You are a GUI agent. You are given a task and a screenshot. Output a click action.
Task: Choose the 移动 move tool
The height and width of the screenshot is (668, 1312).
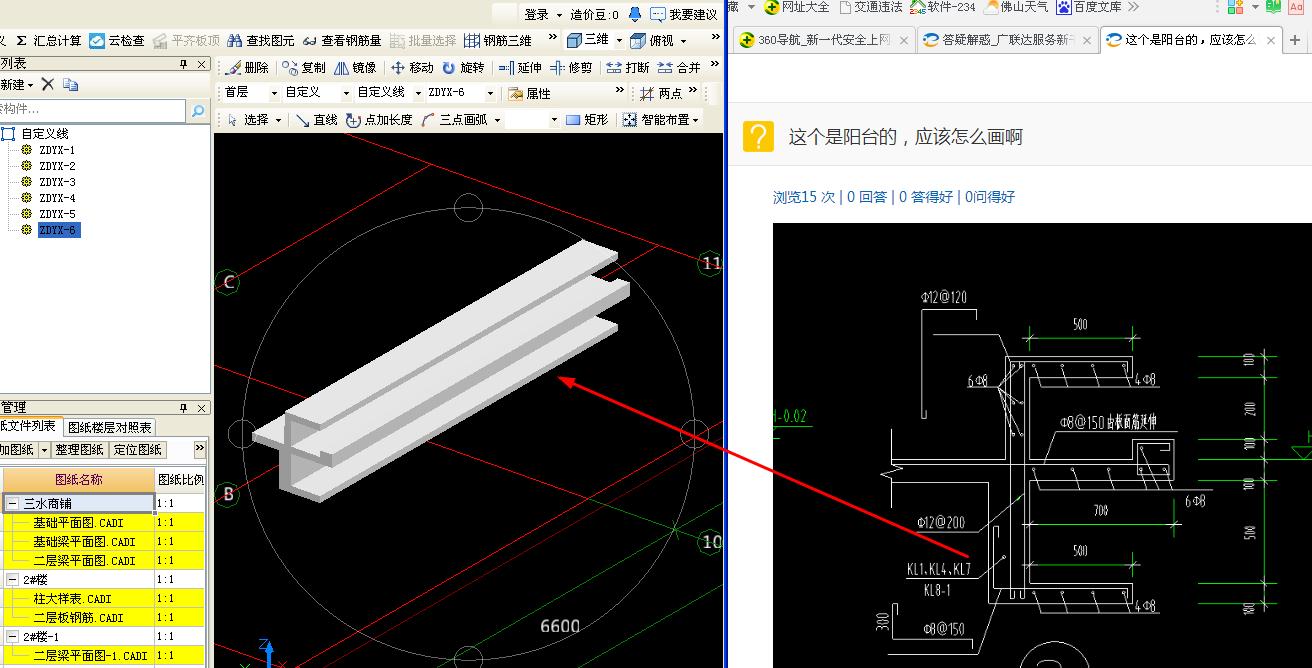(412, 68)
